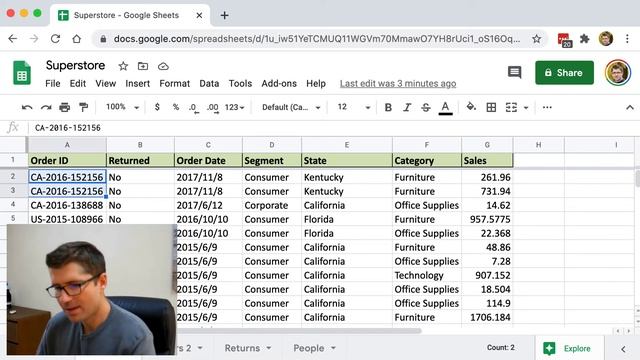Open the Help menu

[x=316, y=84]
